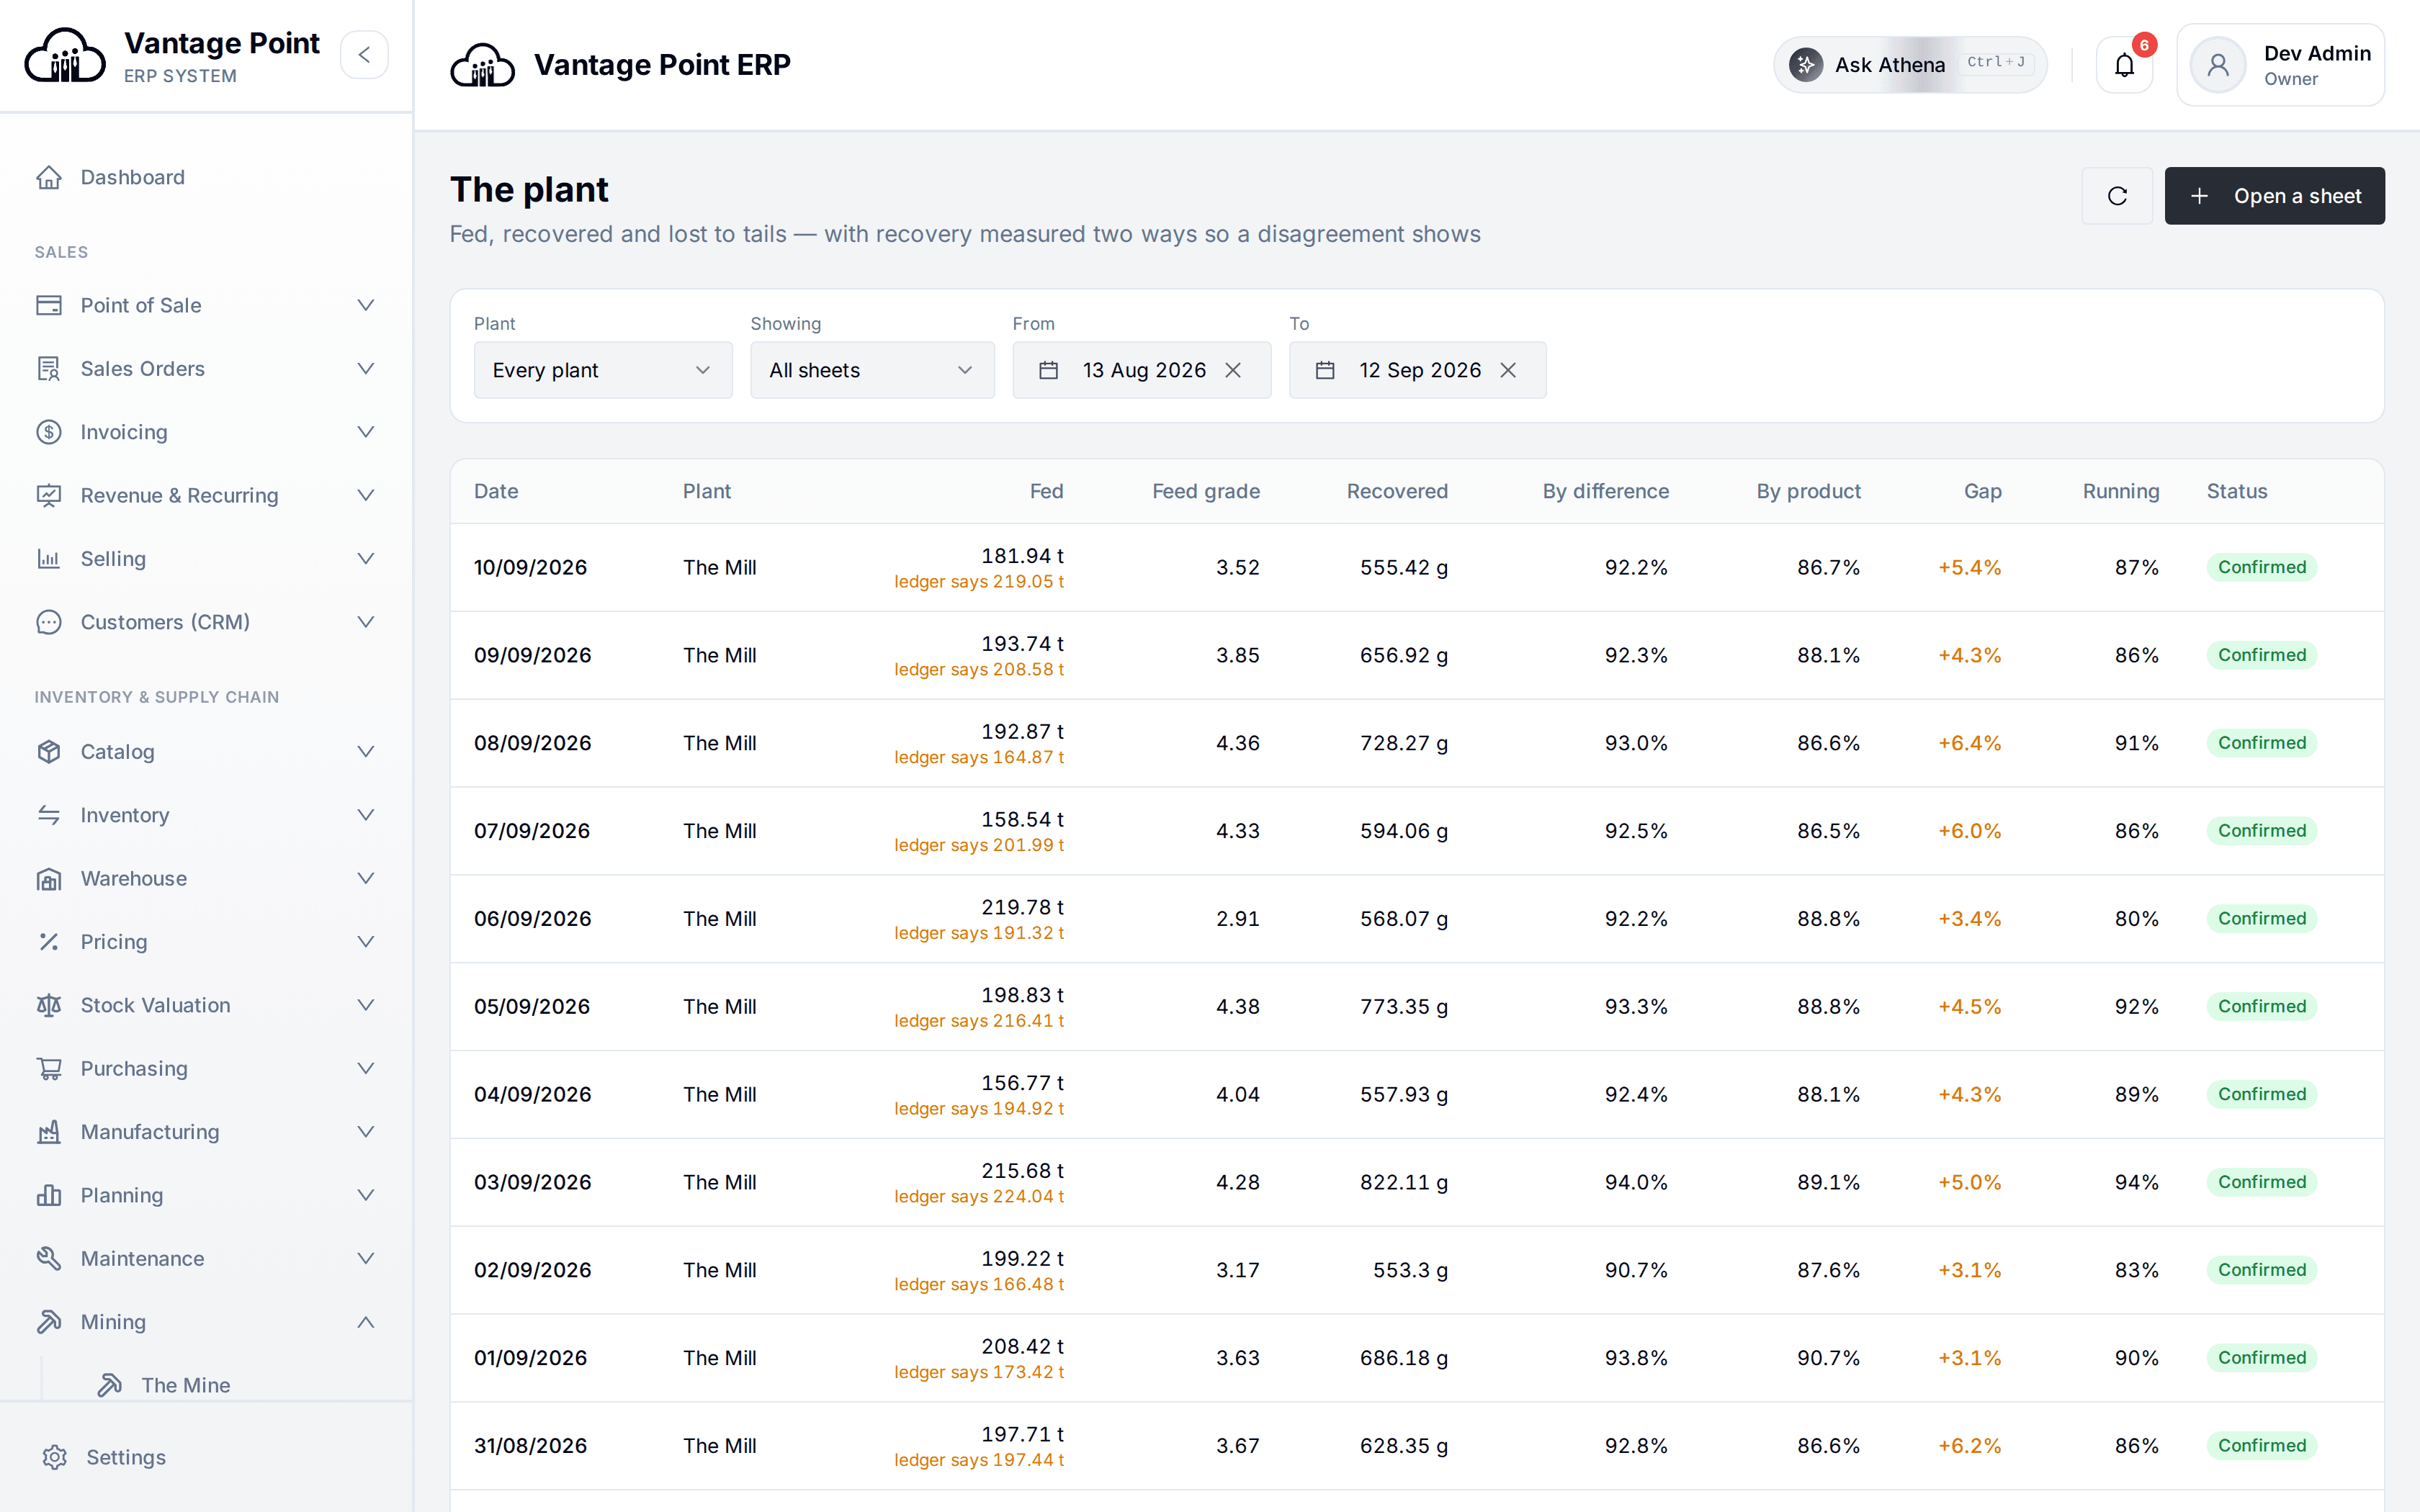The image size is (2420, 1512).
Task: Click the Planning bars icon
Action: point(49,1195)
